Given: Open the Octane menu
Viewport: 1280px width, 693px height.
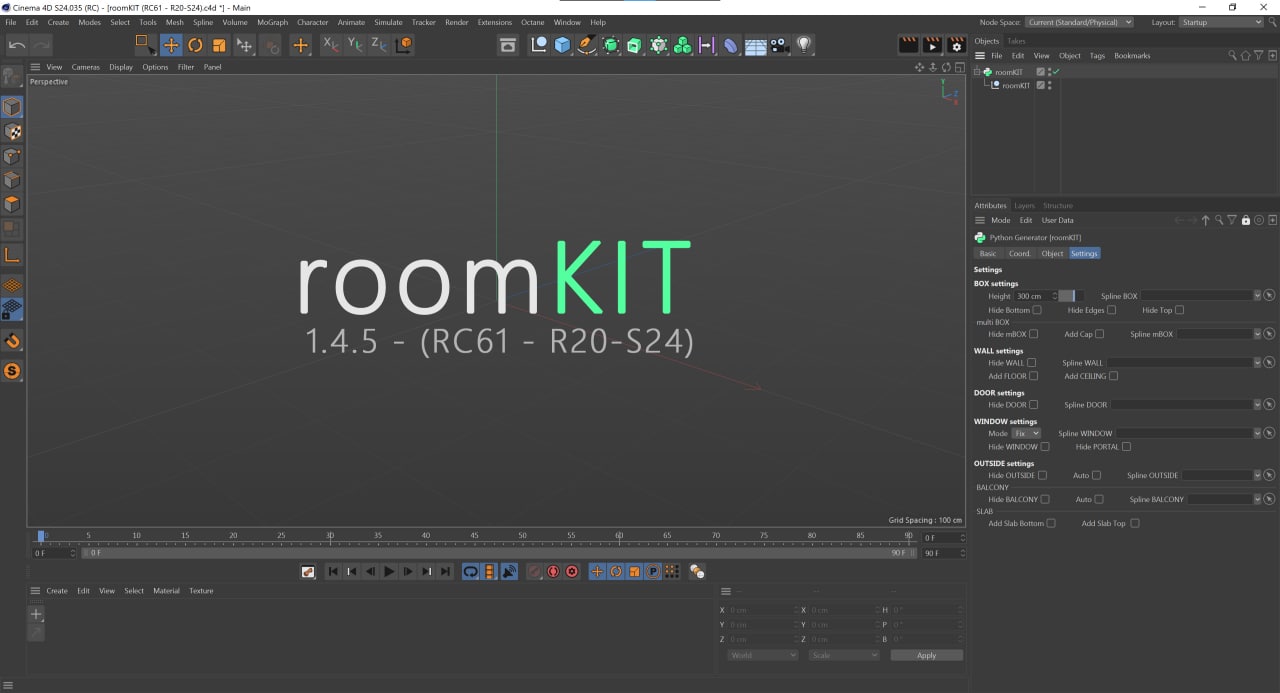Looking at the screenshot, I should (532, 22).
